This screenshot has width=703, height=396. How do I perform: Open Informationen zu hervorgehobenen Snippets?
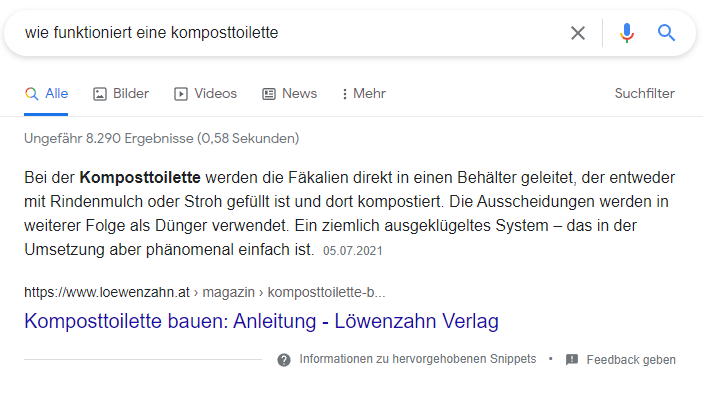(417, 359)
